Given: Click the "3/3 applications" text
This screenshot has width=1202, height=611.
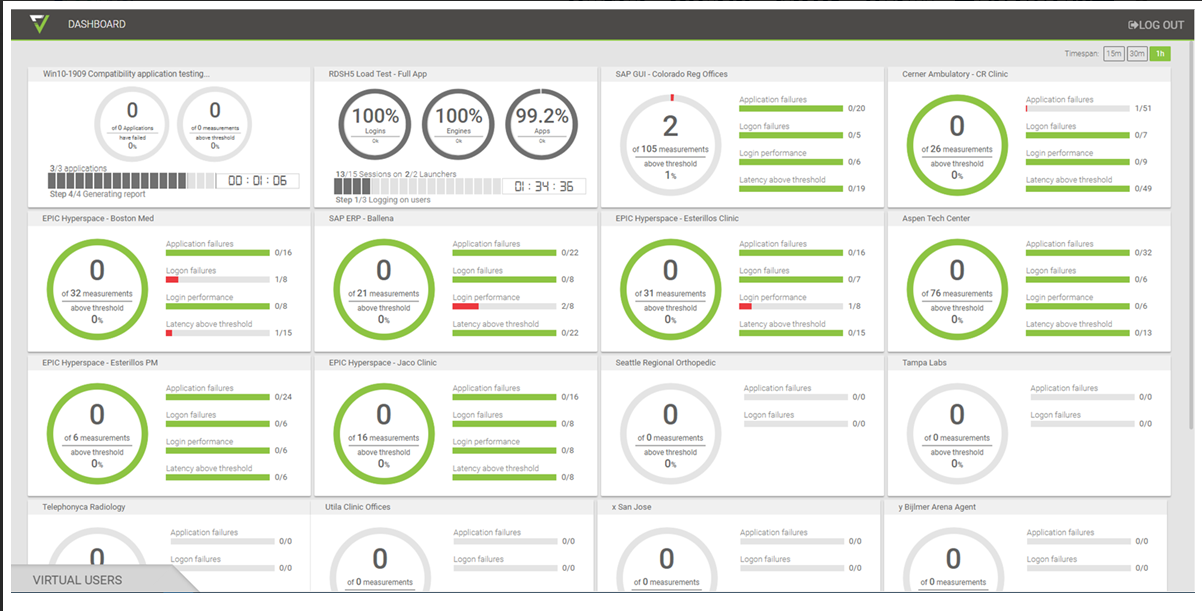Looking at the screenshot, I should 78,168.
